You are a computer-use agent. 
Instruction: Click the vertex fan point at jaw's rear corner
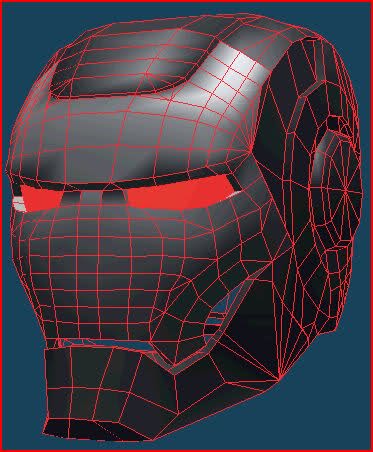coord(278,380)
